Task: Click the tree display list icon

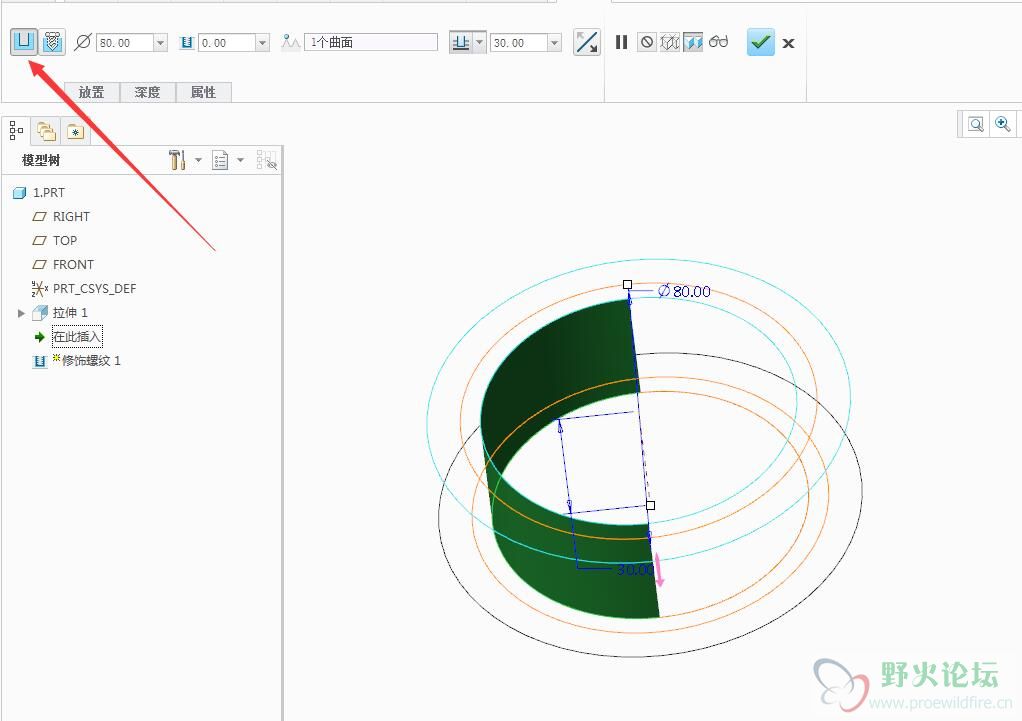Action: [x=220, y=160]
